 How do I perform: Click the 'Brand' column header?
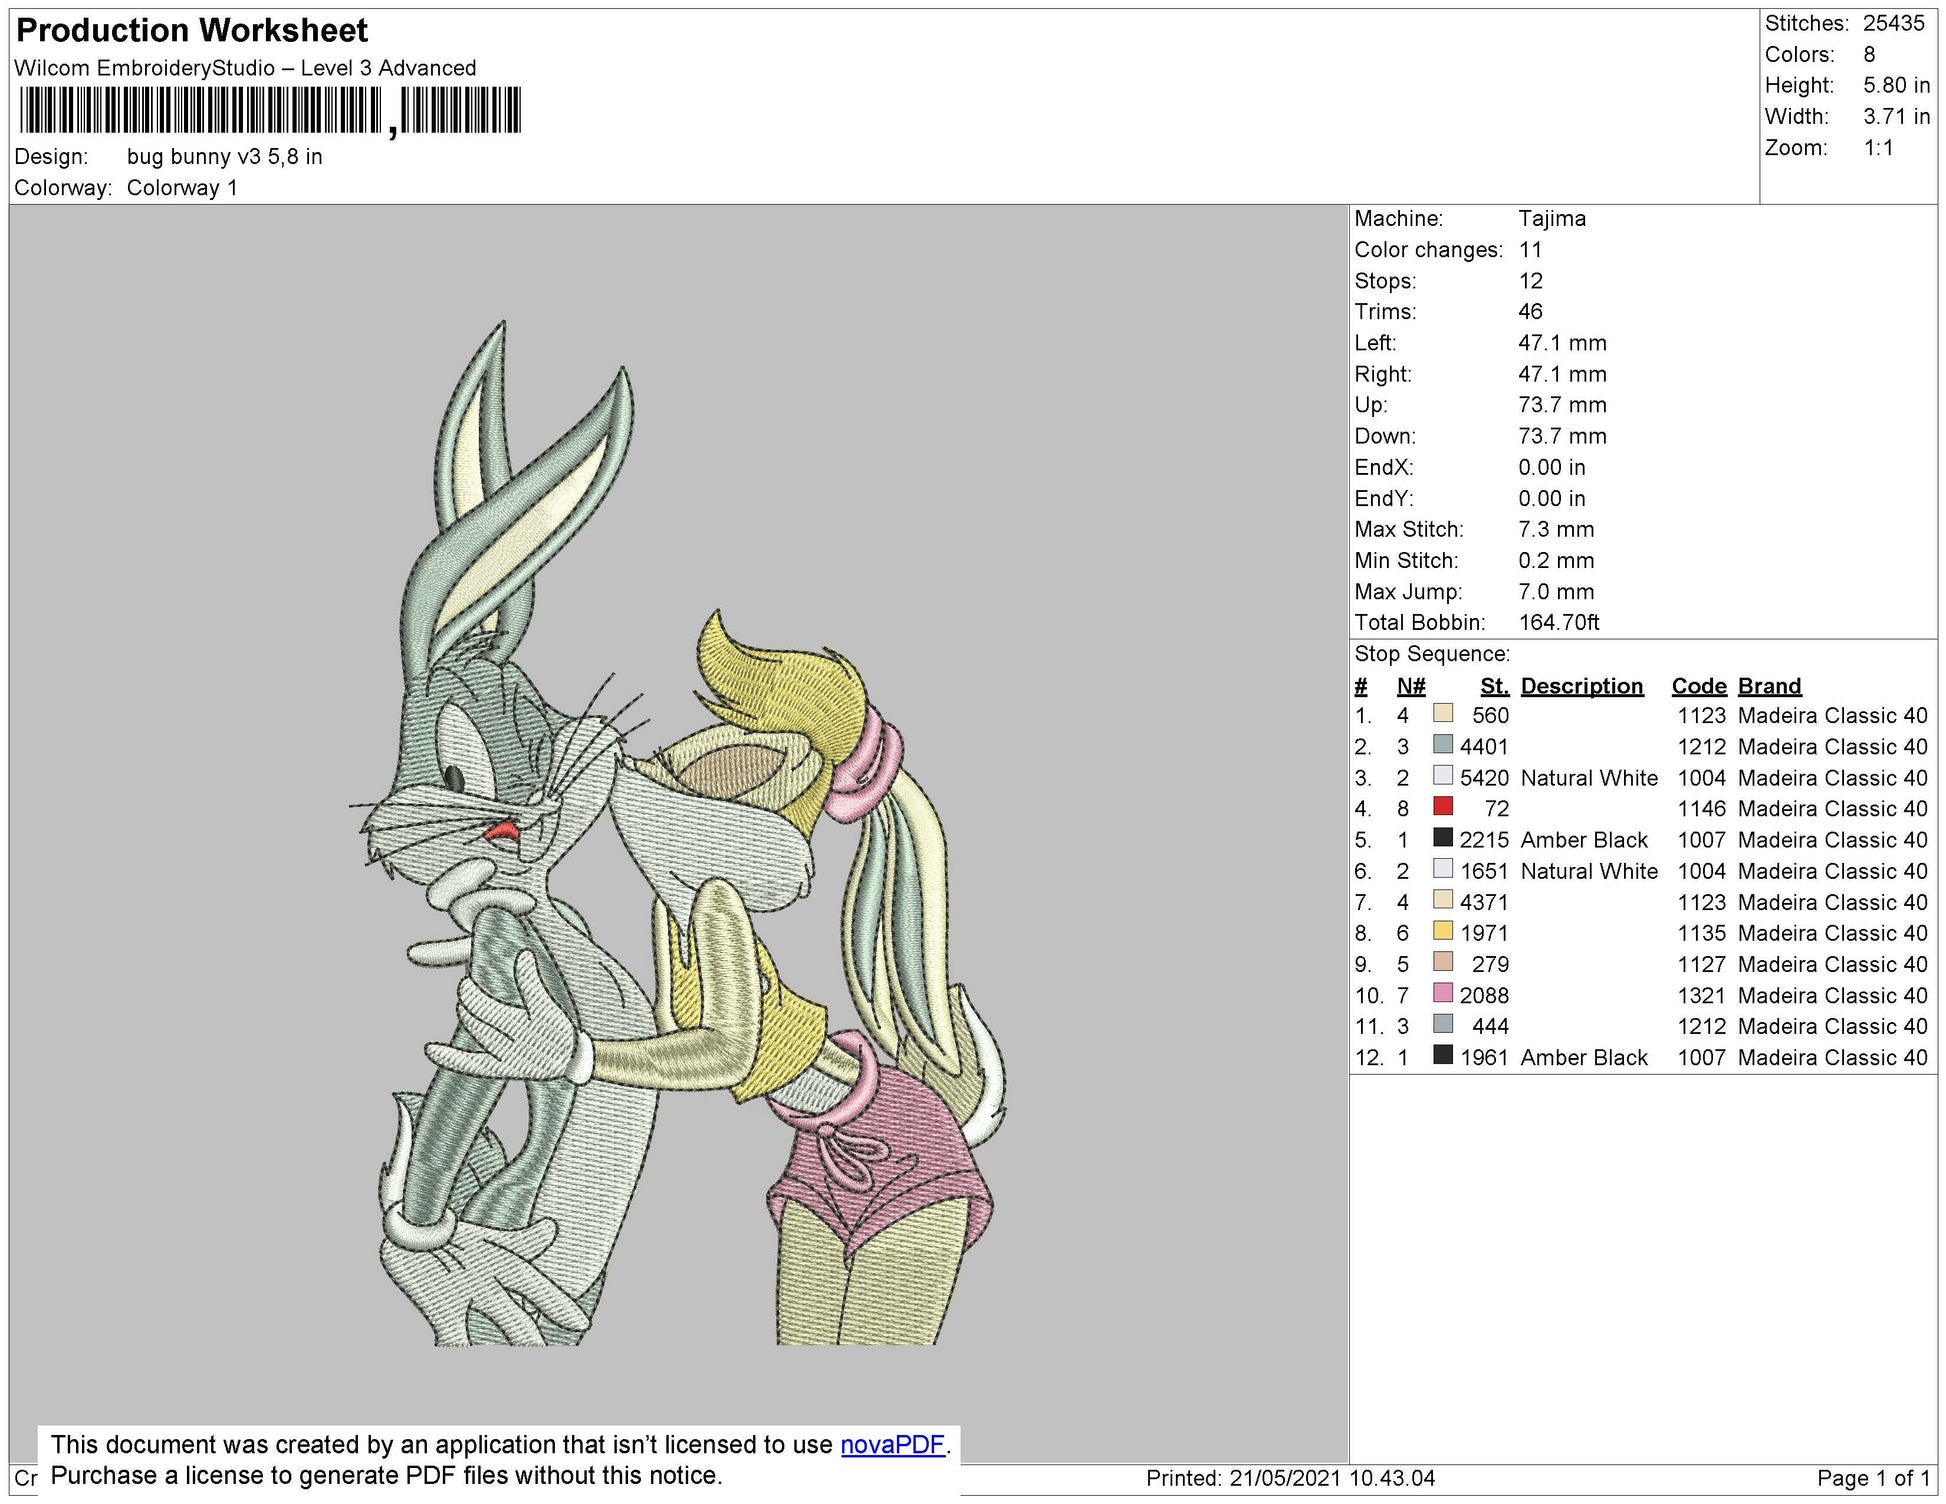click(1769, 686)
